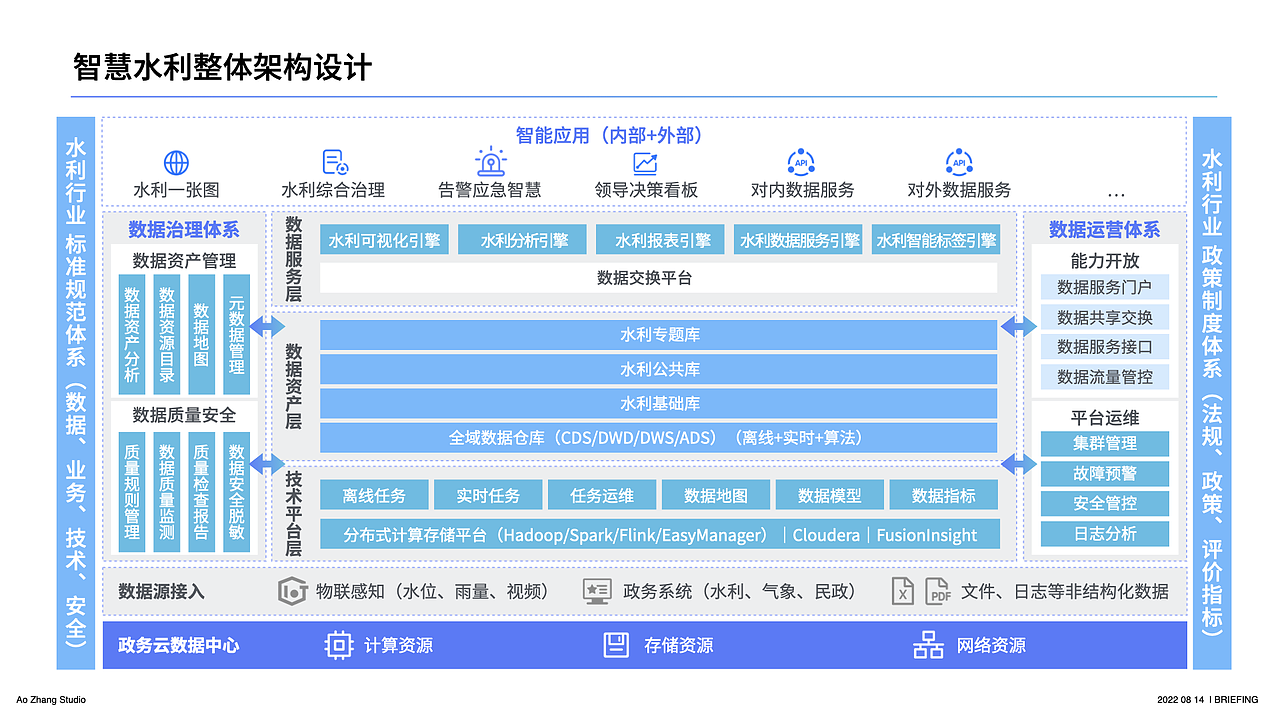The width and height of the screenshot is (1280, 720).
Task: Click the 水利行业政策制度体系 right sidebar
Action: (x=1212, y=393)
